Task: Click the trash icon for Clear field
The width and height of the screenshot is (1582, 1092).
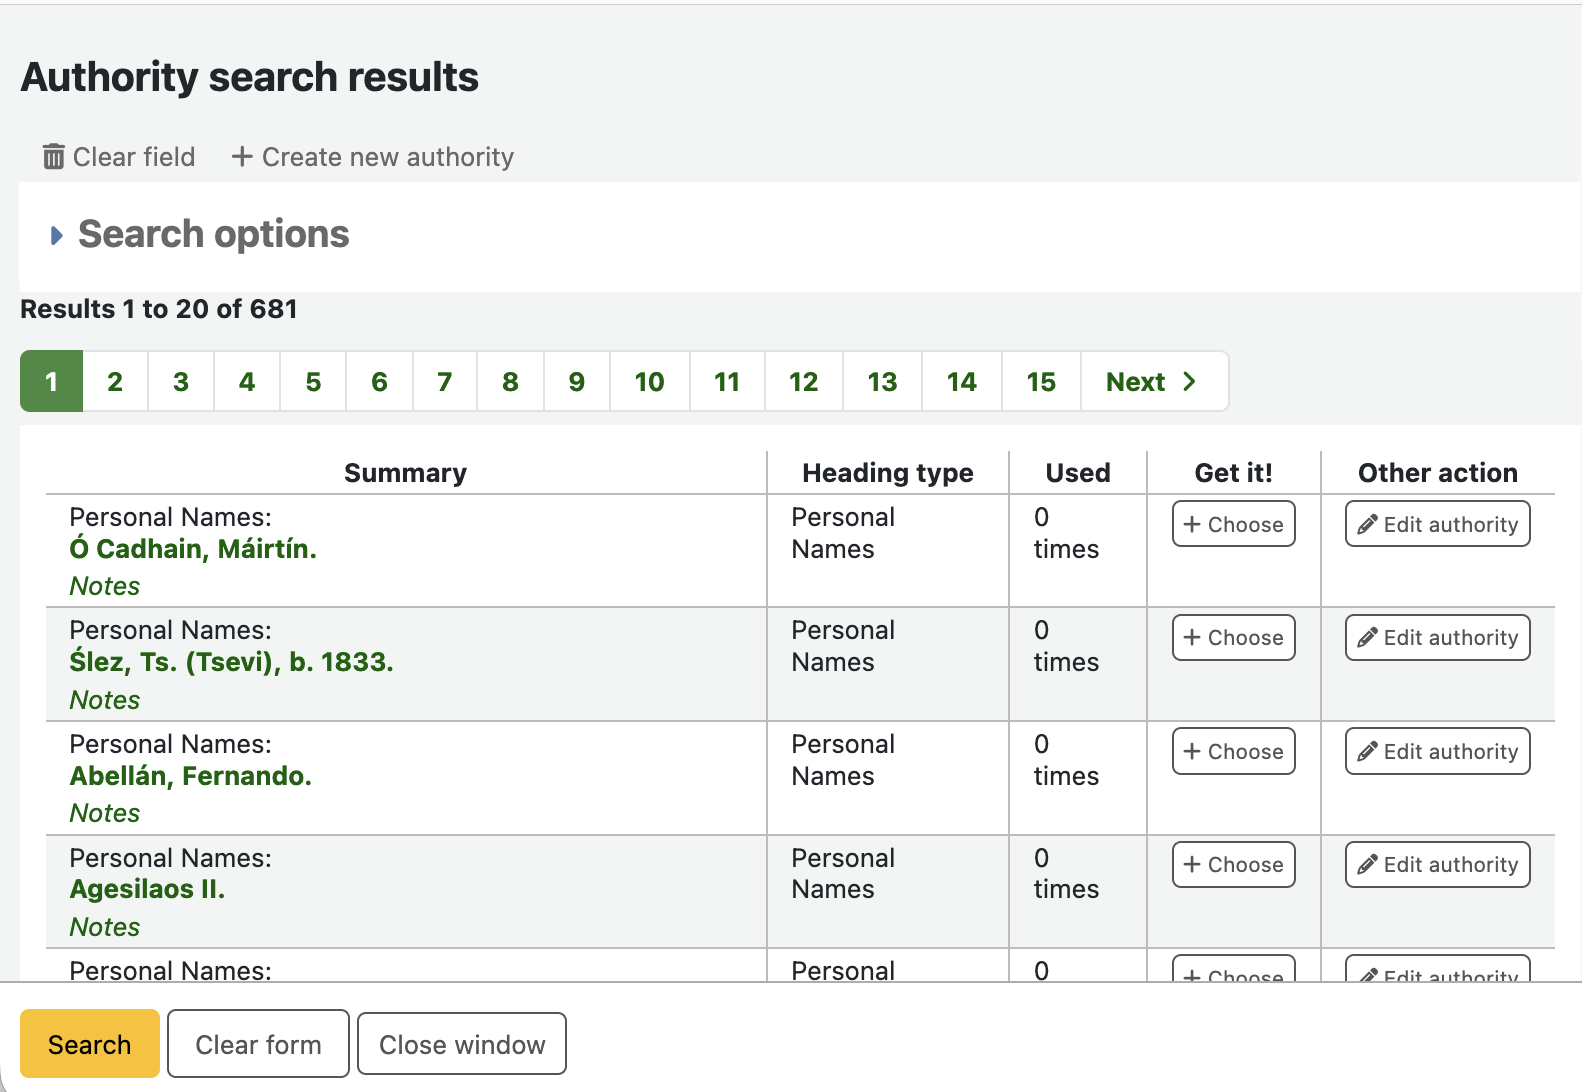Action: click(x=54, y=157)
